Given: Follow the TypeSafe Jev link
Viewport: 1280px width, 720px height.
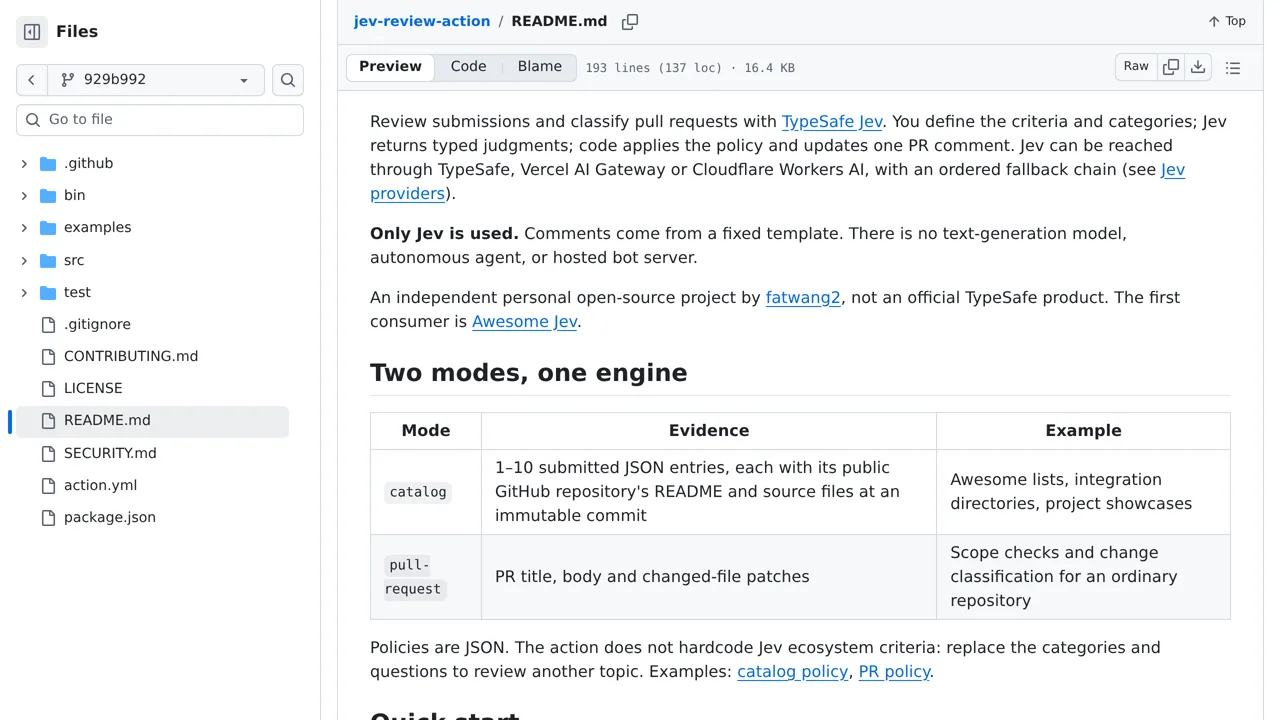Looking at the screenshot, I should point(832,122).
